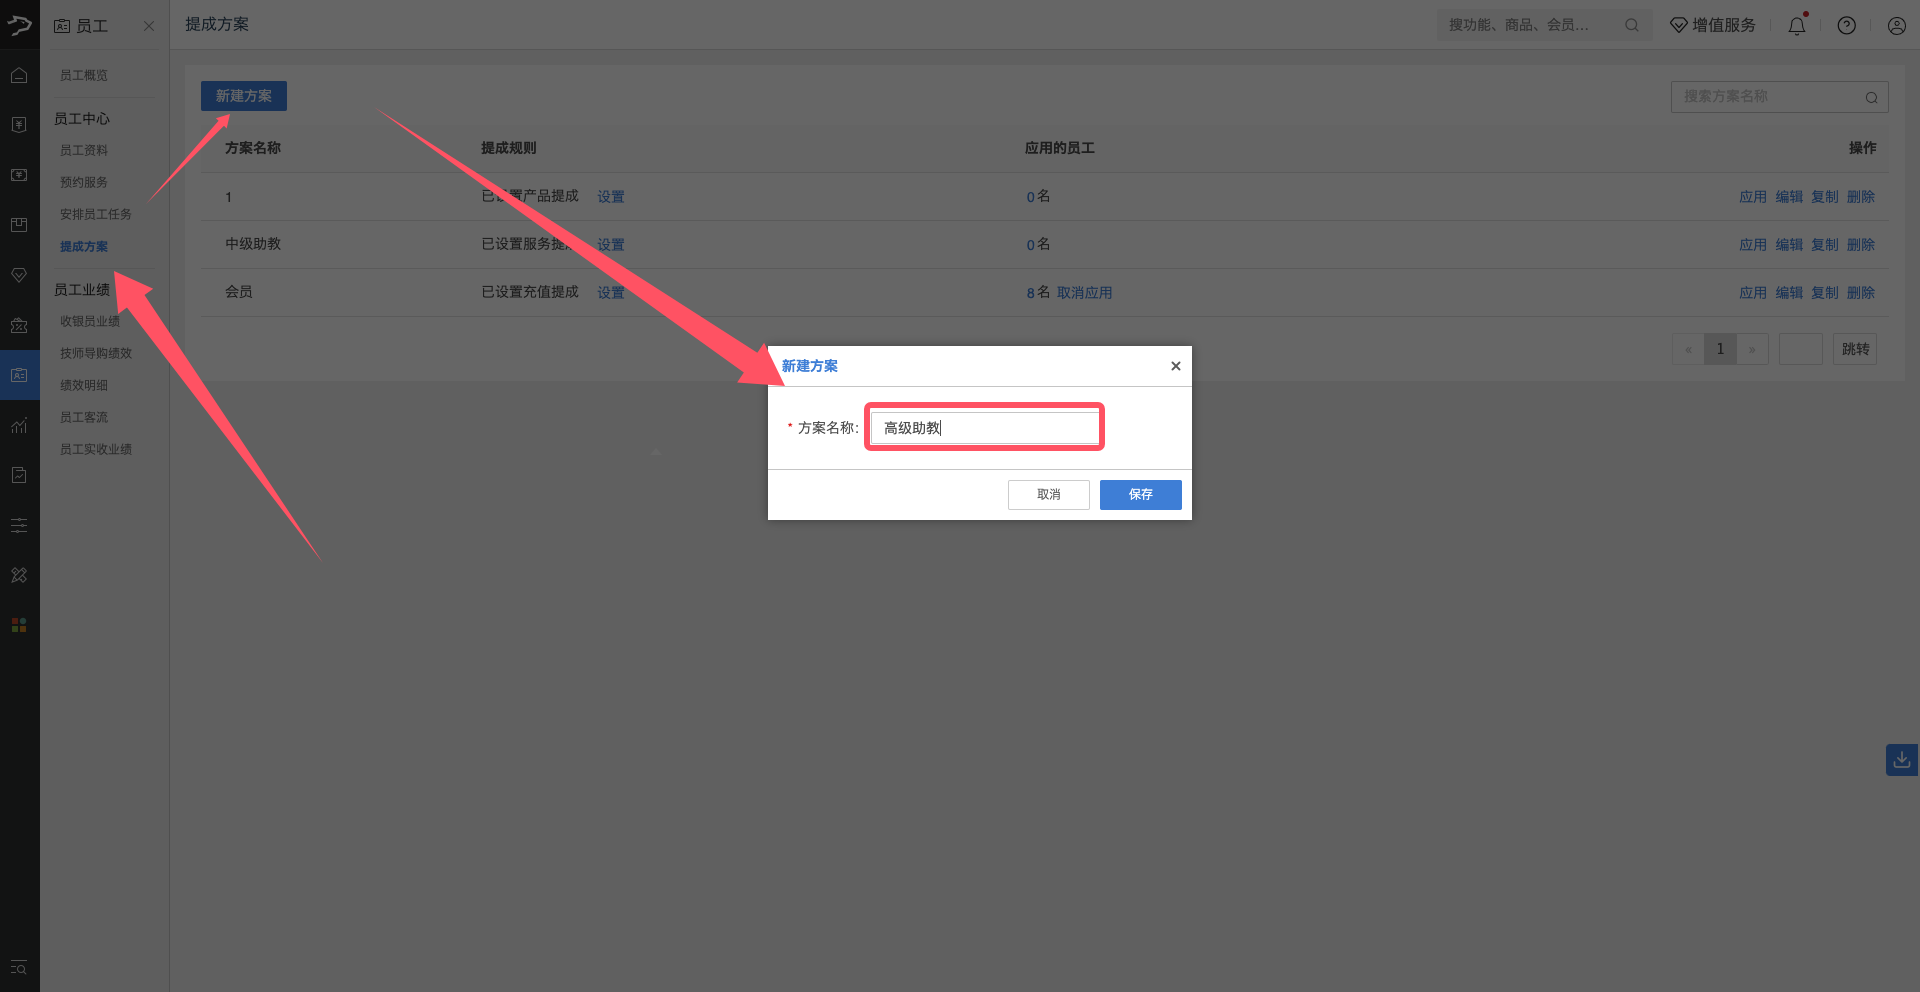Open the statistics chart icon in sidebar
The width and height of the screenshot is (1920, 992).
(19, 425)
